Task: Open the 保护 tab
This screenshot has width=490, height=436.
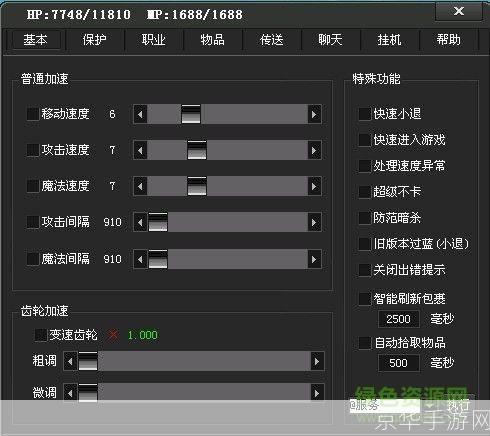Action: 95,40
